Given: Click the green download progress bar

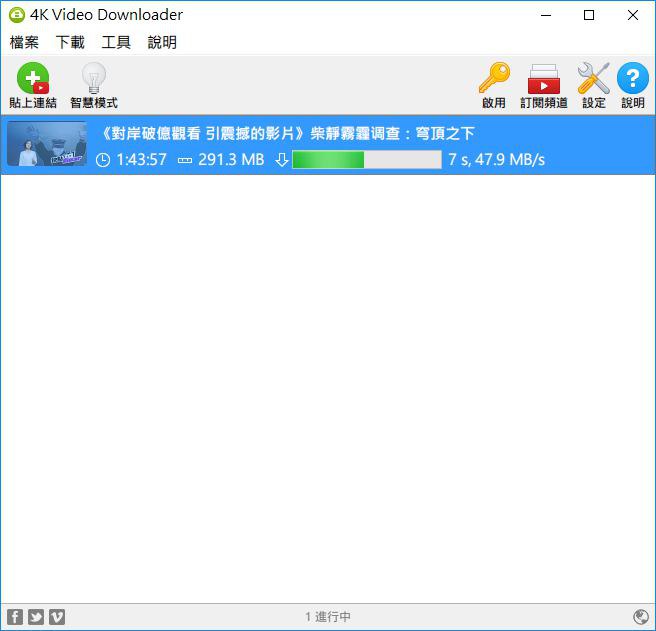Looking at the screenshot, I should tap(366, 159).
